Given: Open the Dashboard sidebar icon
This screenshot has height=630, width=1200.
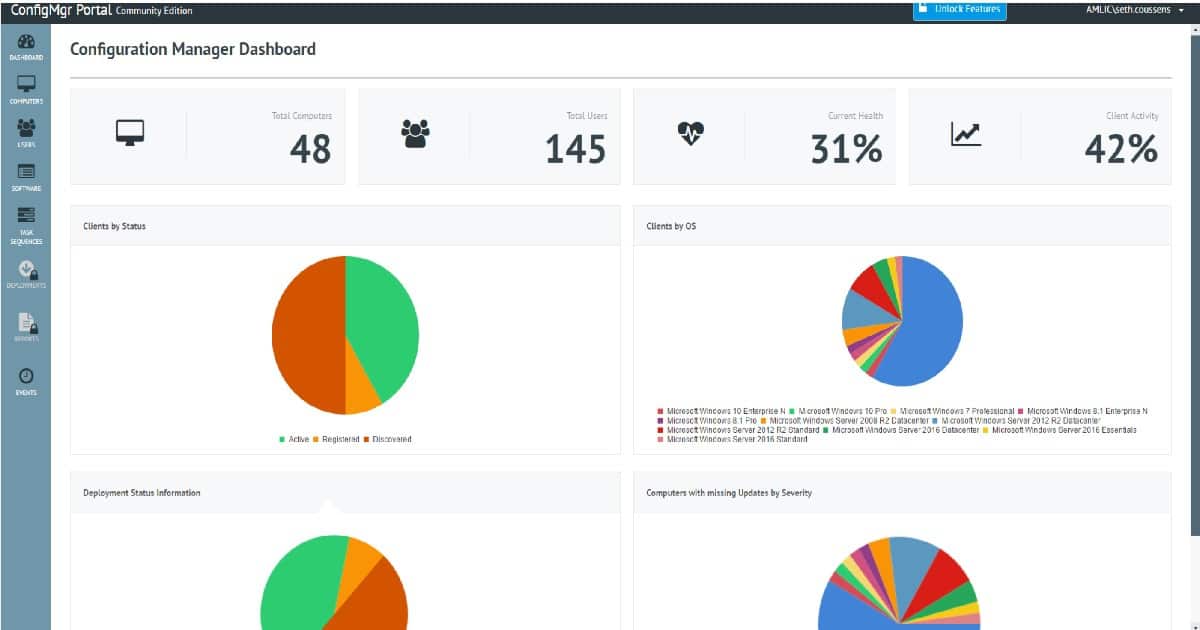Looking at the screenshot, I should [x=26, y=47].
